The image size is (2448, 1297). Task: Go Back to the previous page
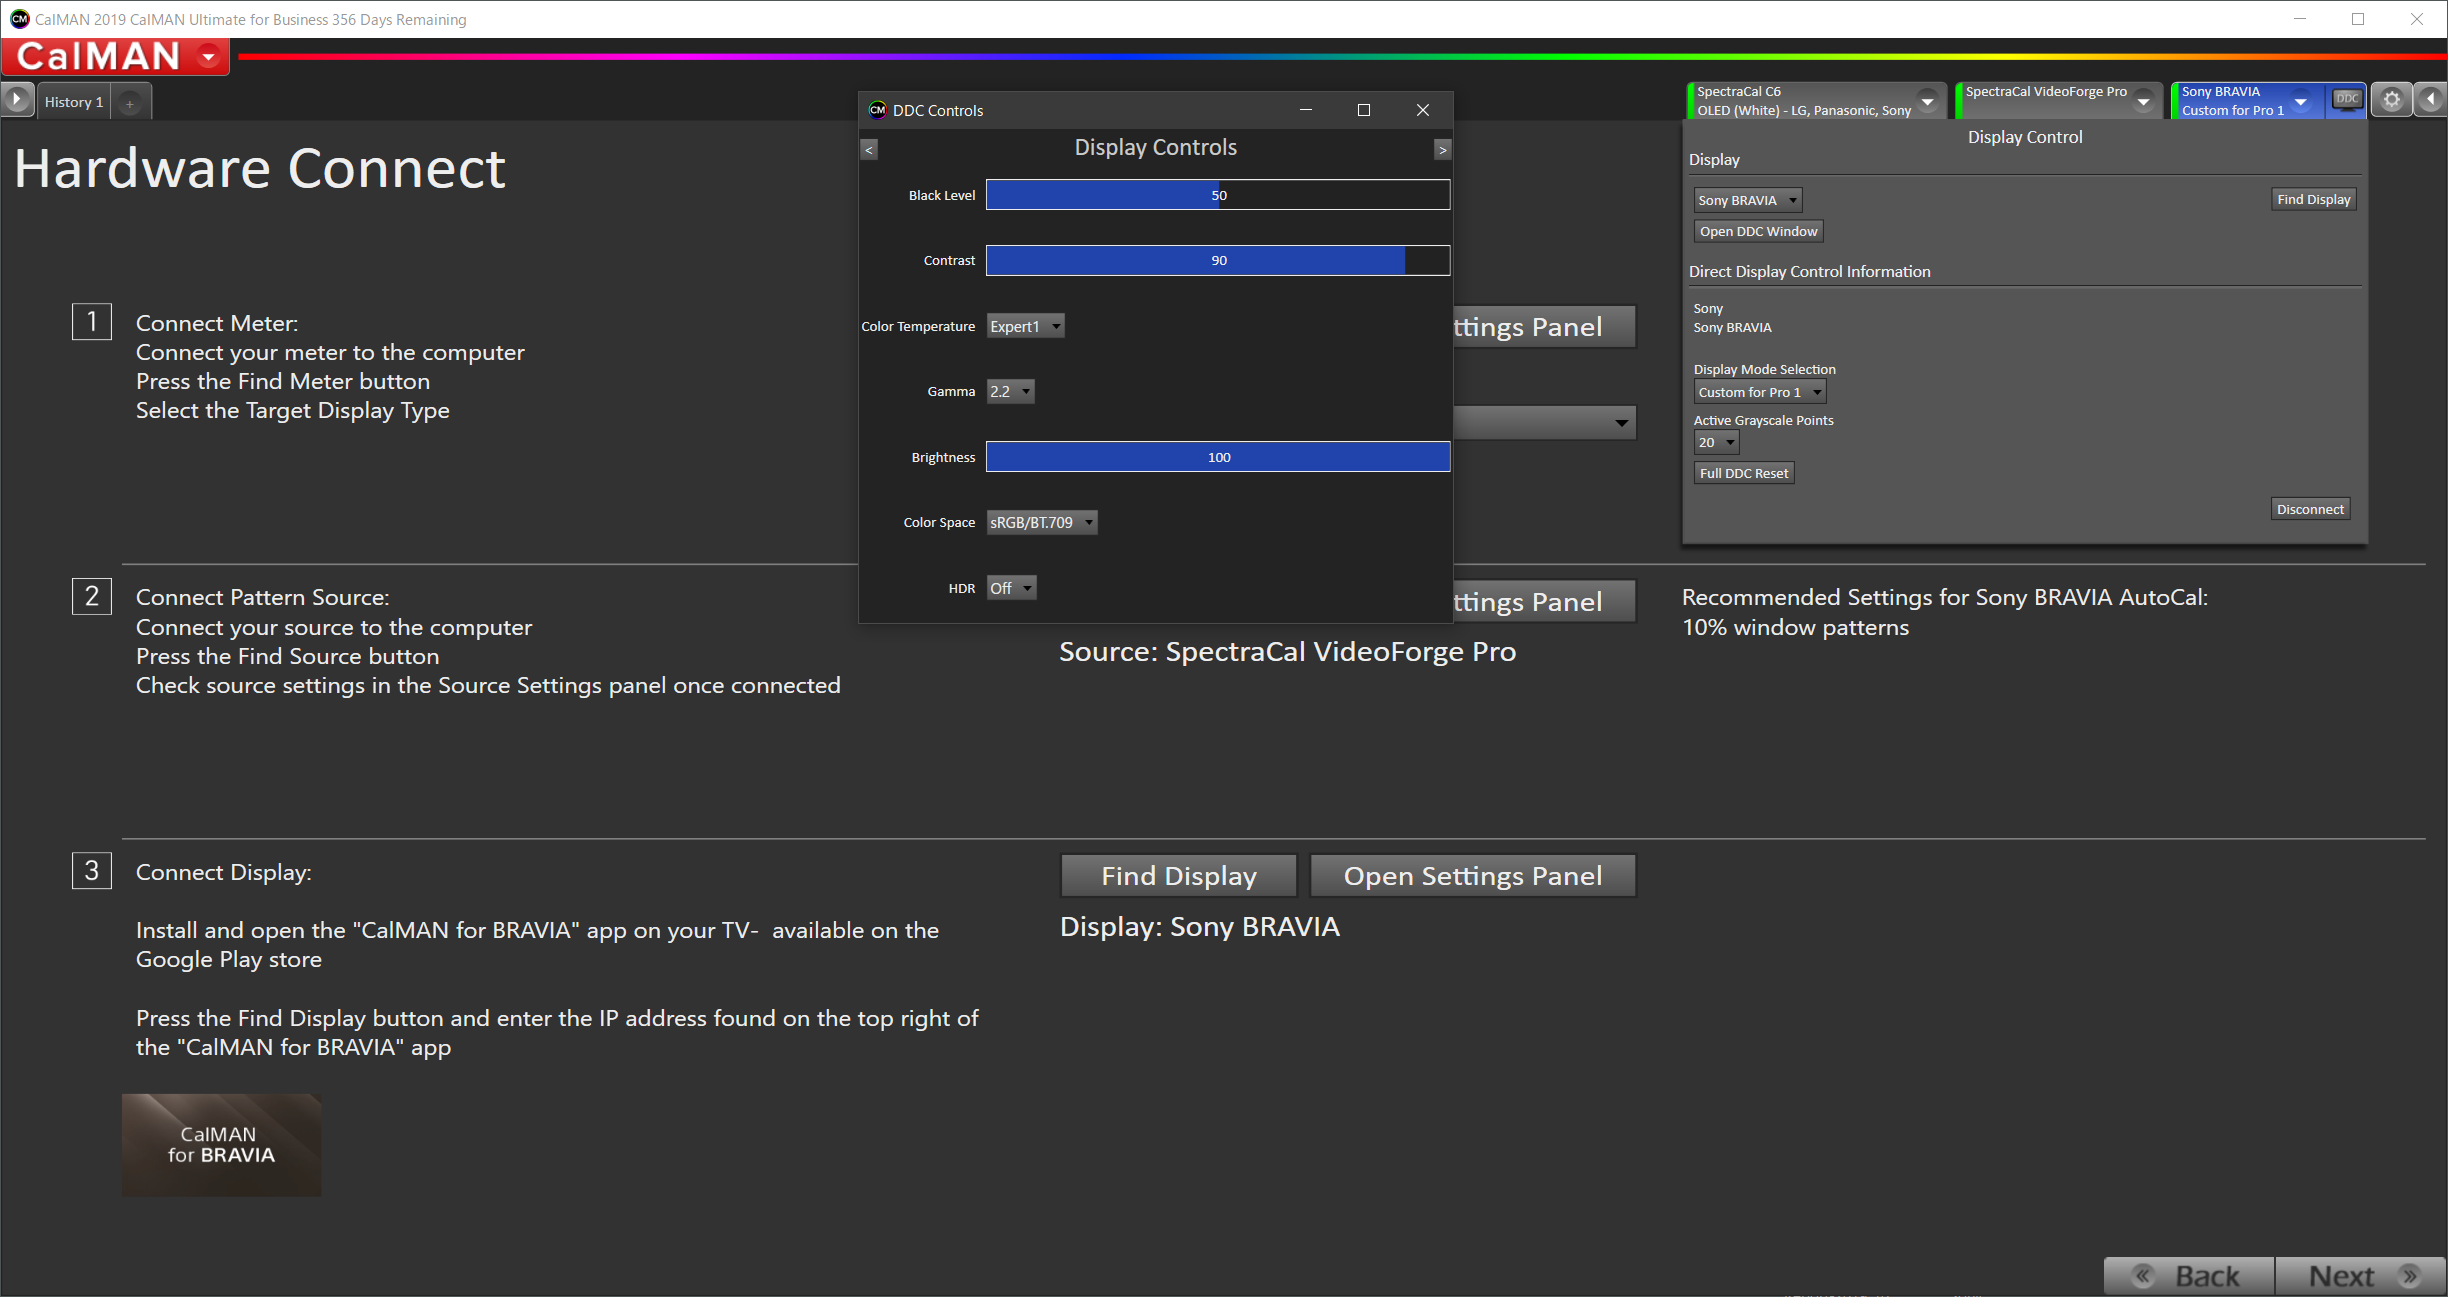click(2188, 1276)
